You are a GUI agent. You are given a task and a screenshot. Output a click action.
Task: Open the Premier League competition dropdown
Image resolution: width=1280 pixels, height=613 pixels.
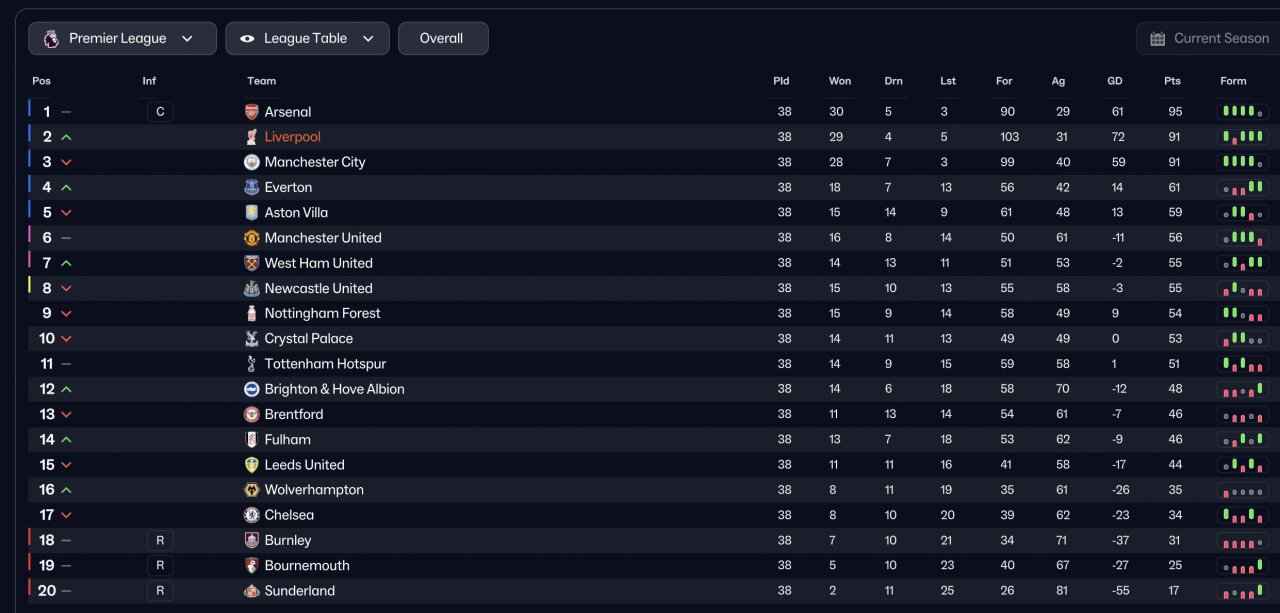pyautogui.click(x=122, y=39)
